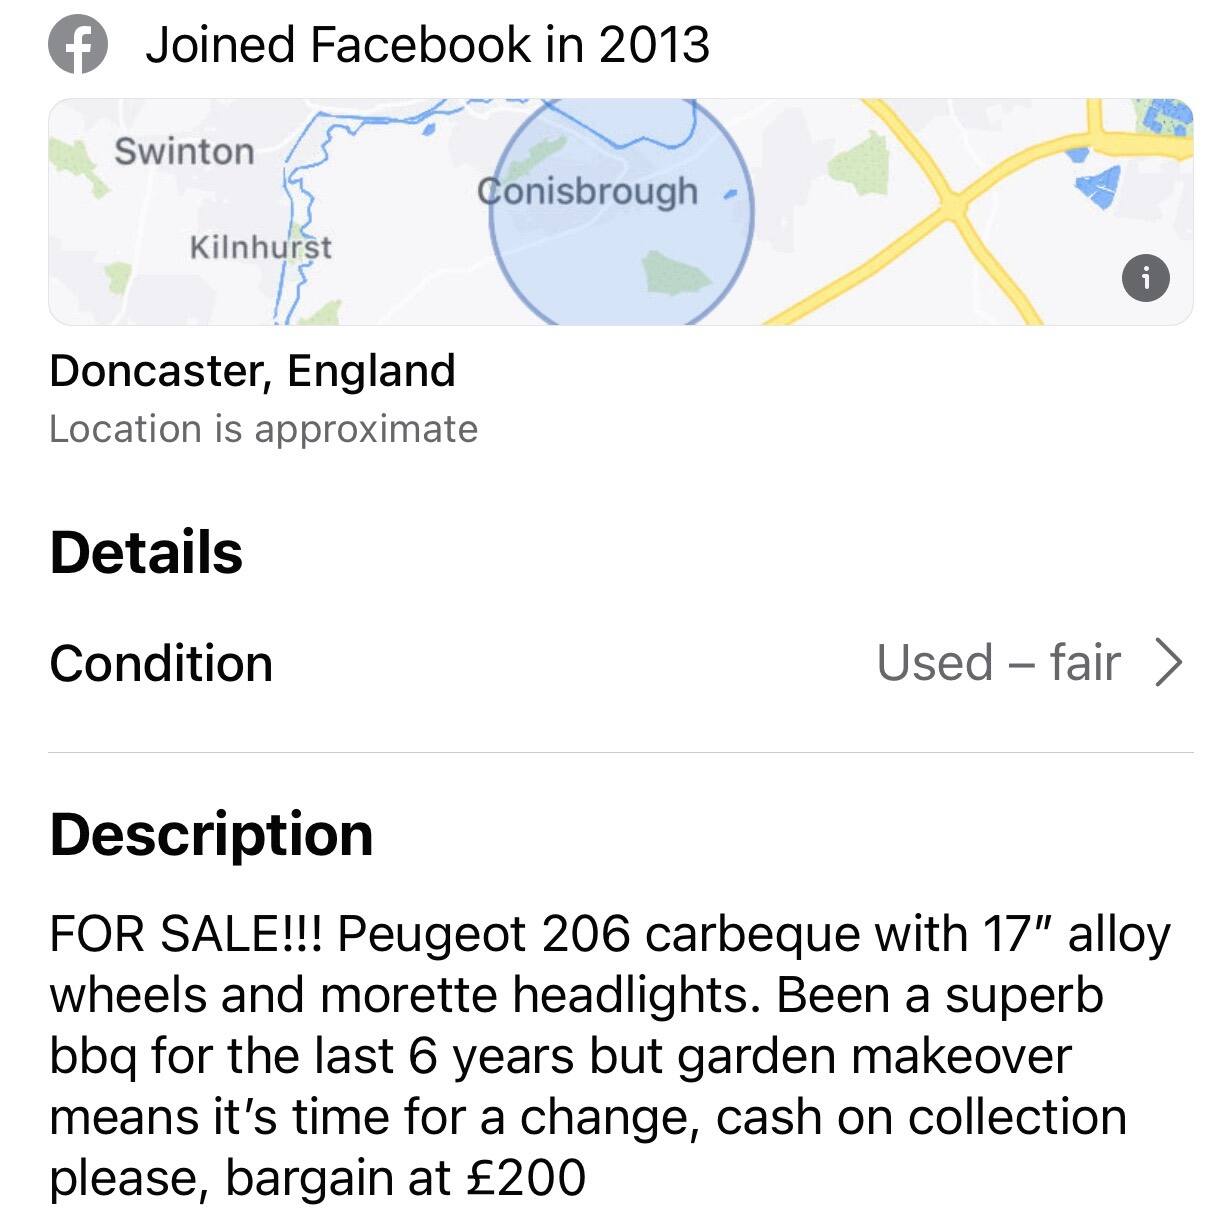Tap the listing description paragraph
This screenshot has height=1209, width=1231.
[610, 1055]
